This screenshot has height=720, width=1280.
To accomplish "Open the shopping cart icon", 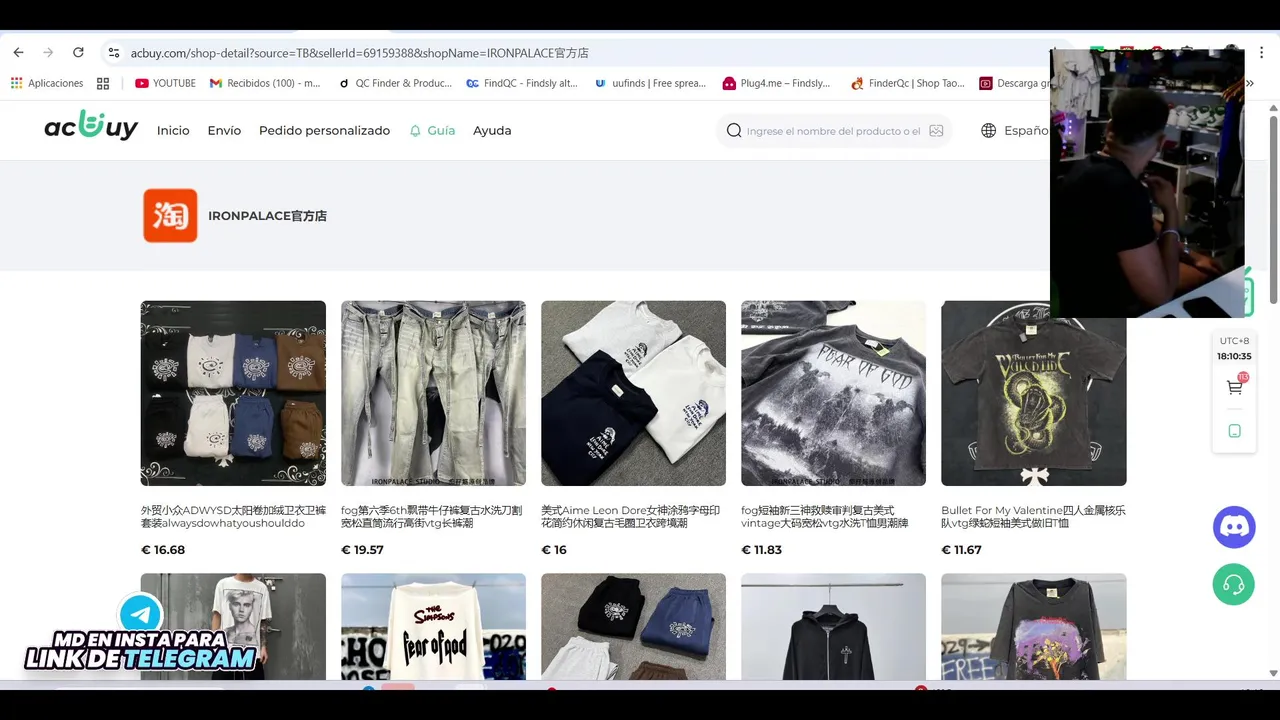I will (1235, 387).
